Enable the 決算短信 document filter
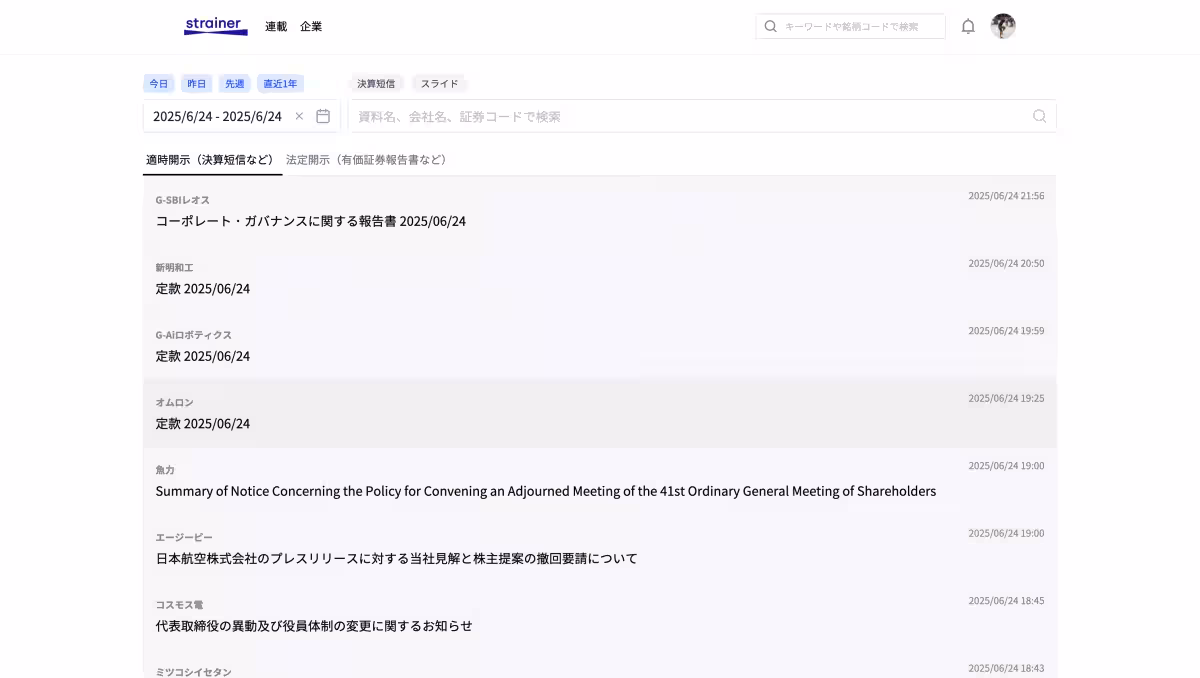Image resolution: width=1200 pixels, height=678 pixels. tap(376, 83)
